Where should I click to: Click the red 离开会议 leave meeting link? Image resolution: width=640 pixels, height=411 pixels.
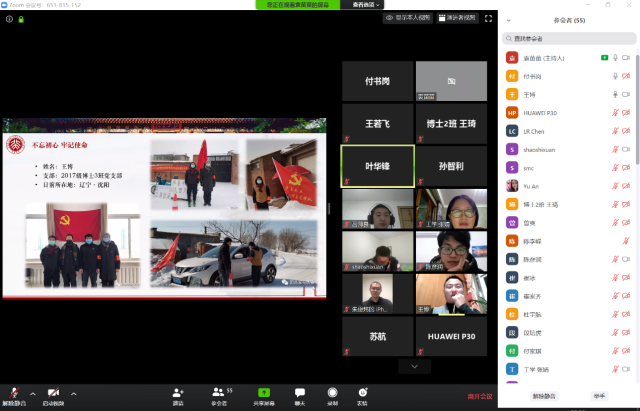(x=480, y=396)
